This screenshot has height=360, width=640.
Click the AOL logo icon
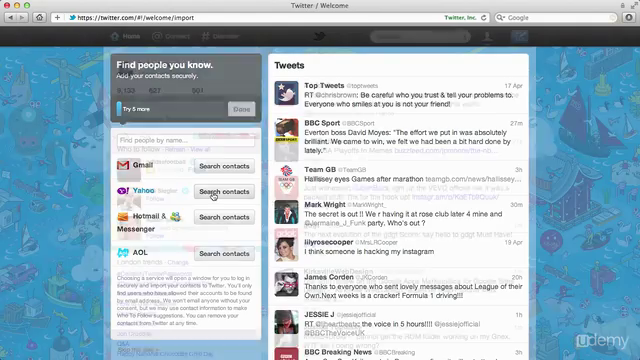pyautogui.click(x=123, y=253)
